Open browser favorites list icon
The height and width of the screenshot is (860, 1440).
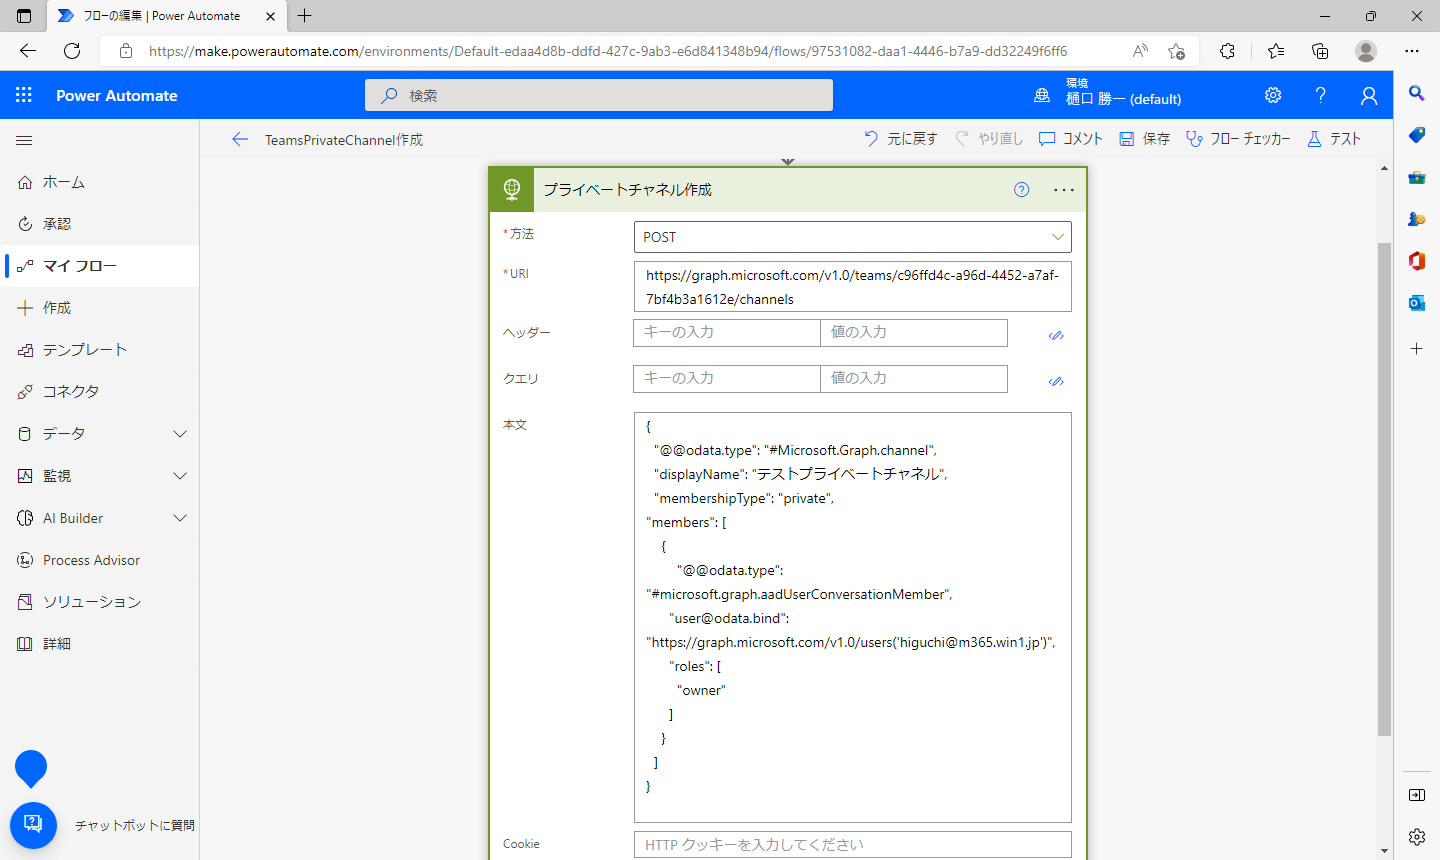click(x=1276, y=51)
